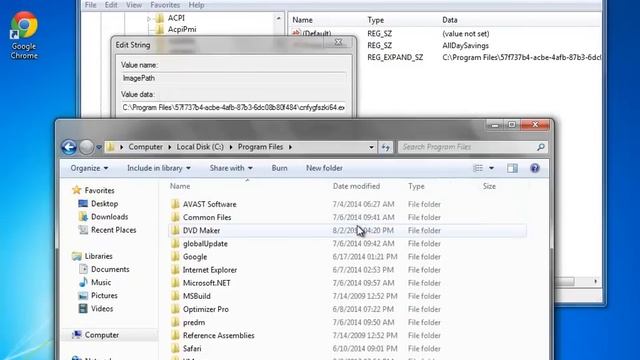Select AVAST Software folder icon
Image resolution: width=640 pixels, height=360 pixels.
[175, 204]
